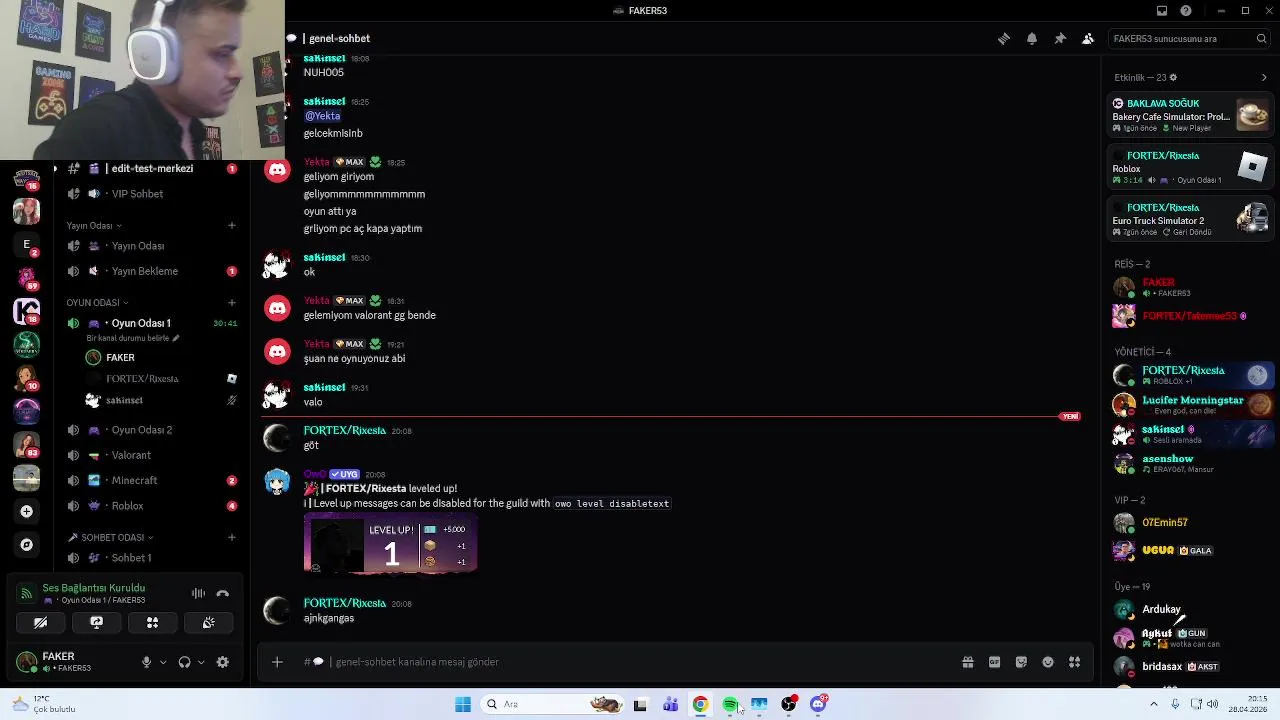Open the Bakery Cafe Simulator activity card
The width and height of the screenshot is (1280, 720).
pyautogui.click(x=1190, y=115)
